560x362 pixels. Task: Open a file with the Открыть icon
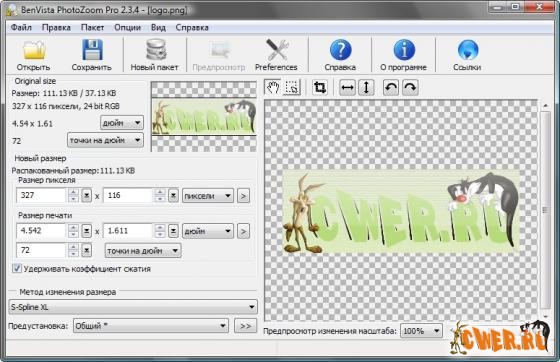click(x=34, y=55)
